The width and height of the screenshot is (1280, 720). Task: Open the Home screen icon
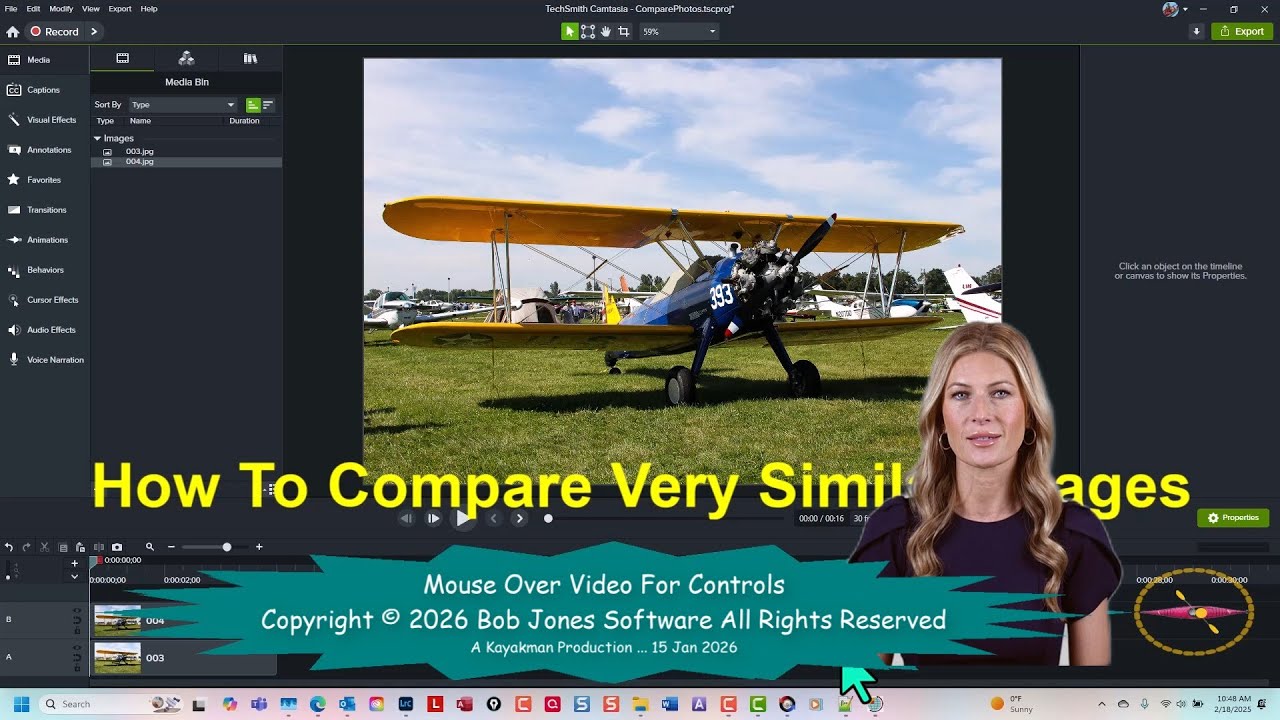12,32
